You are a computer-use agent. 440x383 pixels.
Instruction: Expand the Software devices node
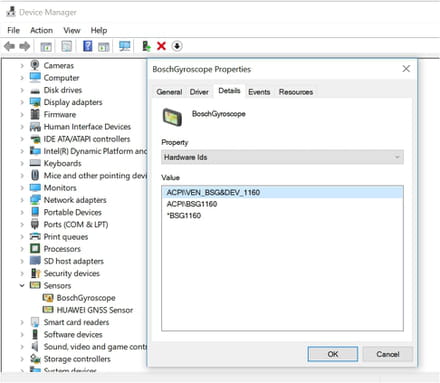(x=22, y=334)
